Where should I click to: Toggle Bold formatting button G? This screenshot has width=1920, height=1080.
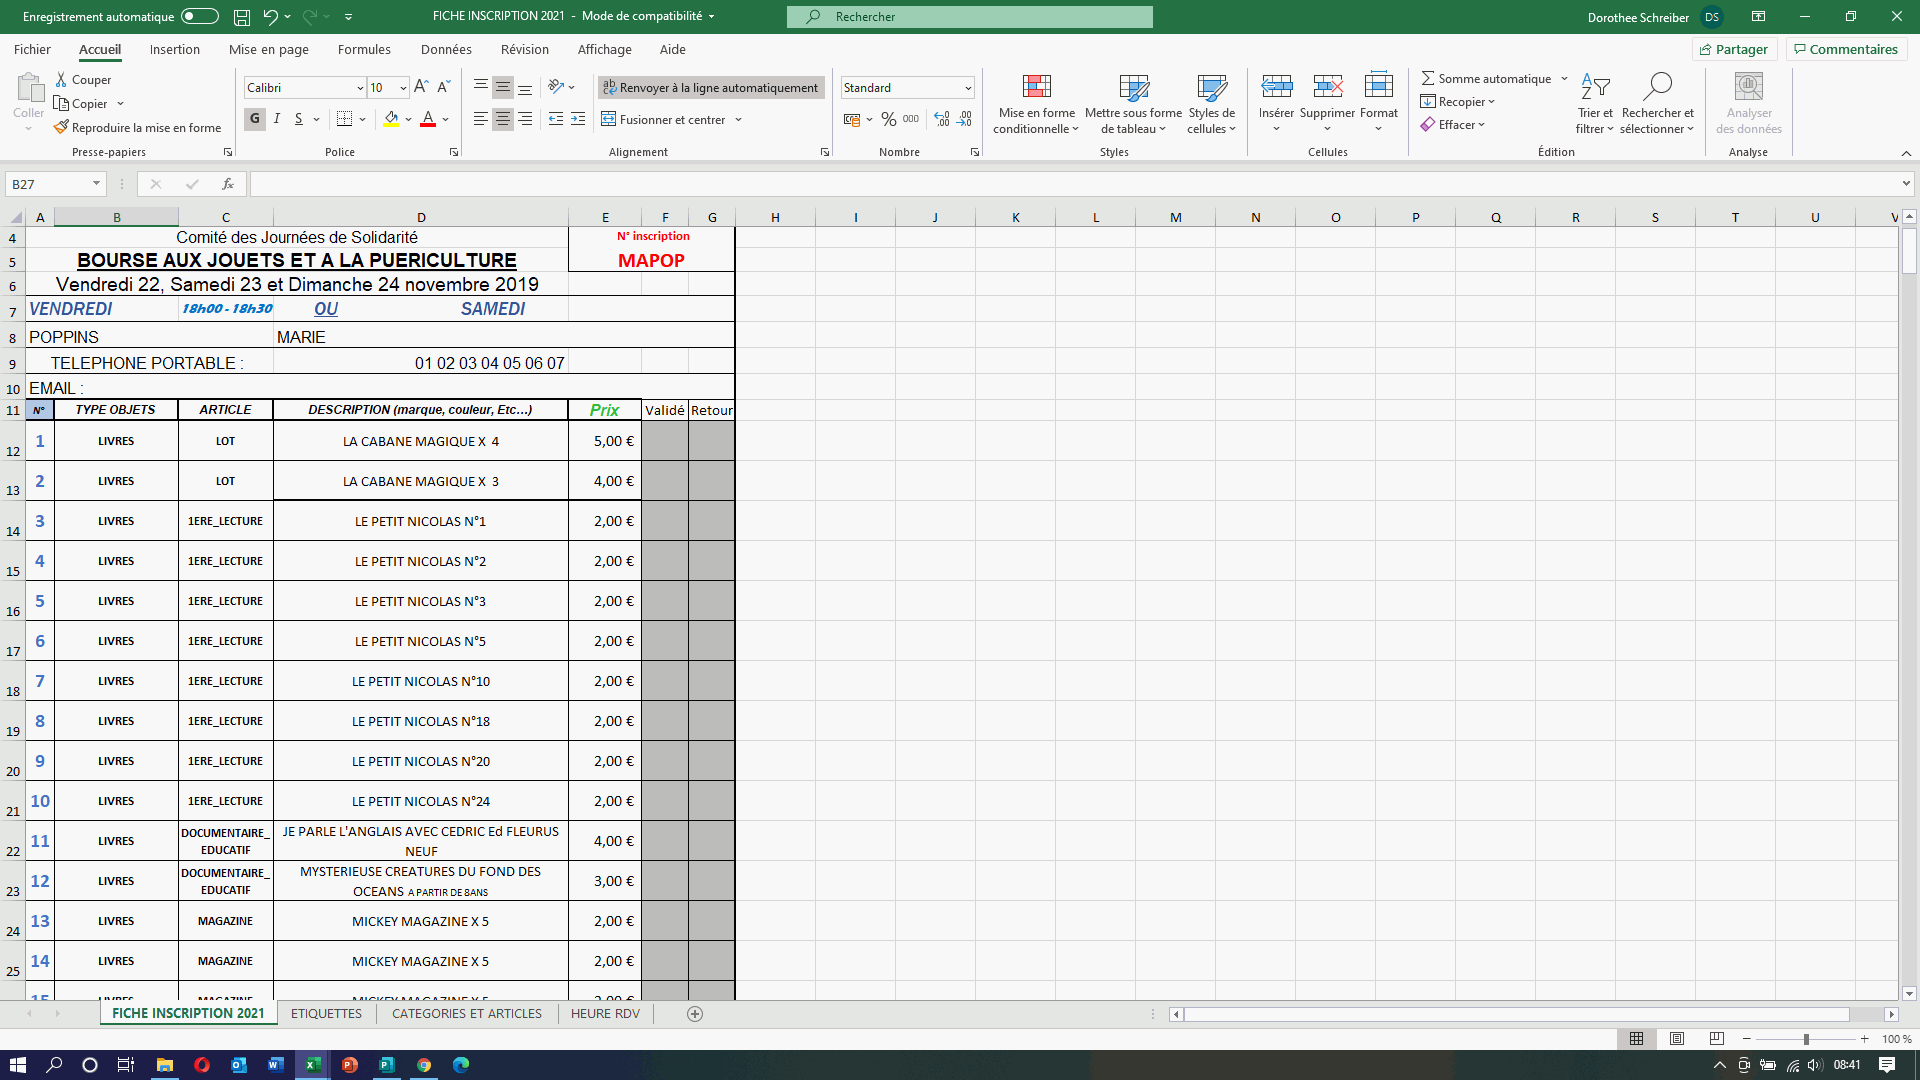click(255, 119)
